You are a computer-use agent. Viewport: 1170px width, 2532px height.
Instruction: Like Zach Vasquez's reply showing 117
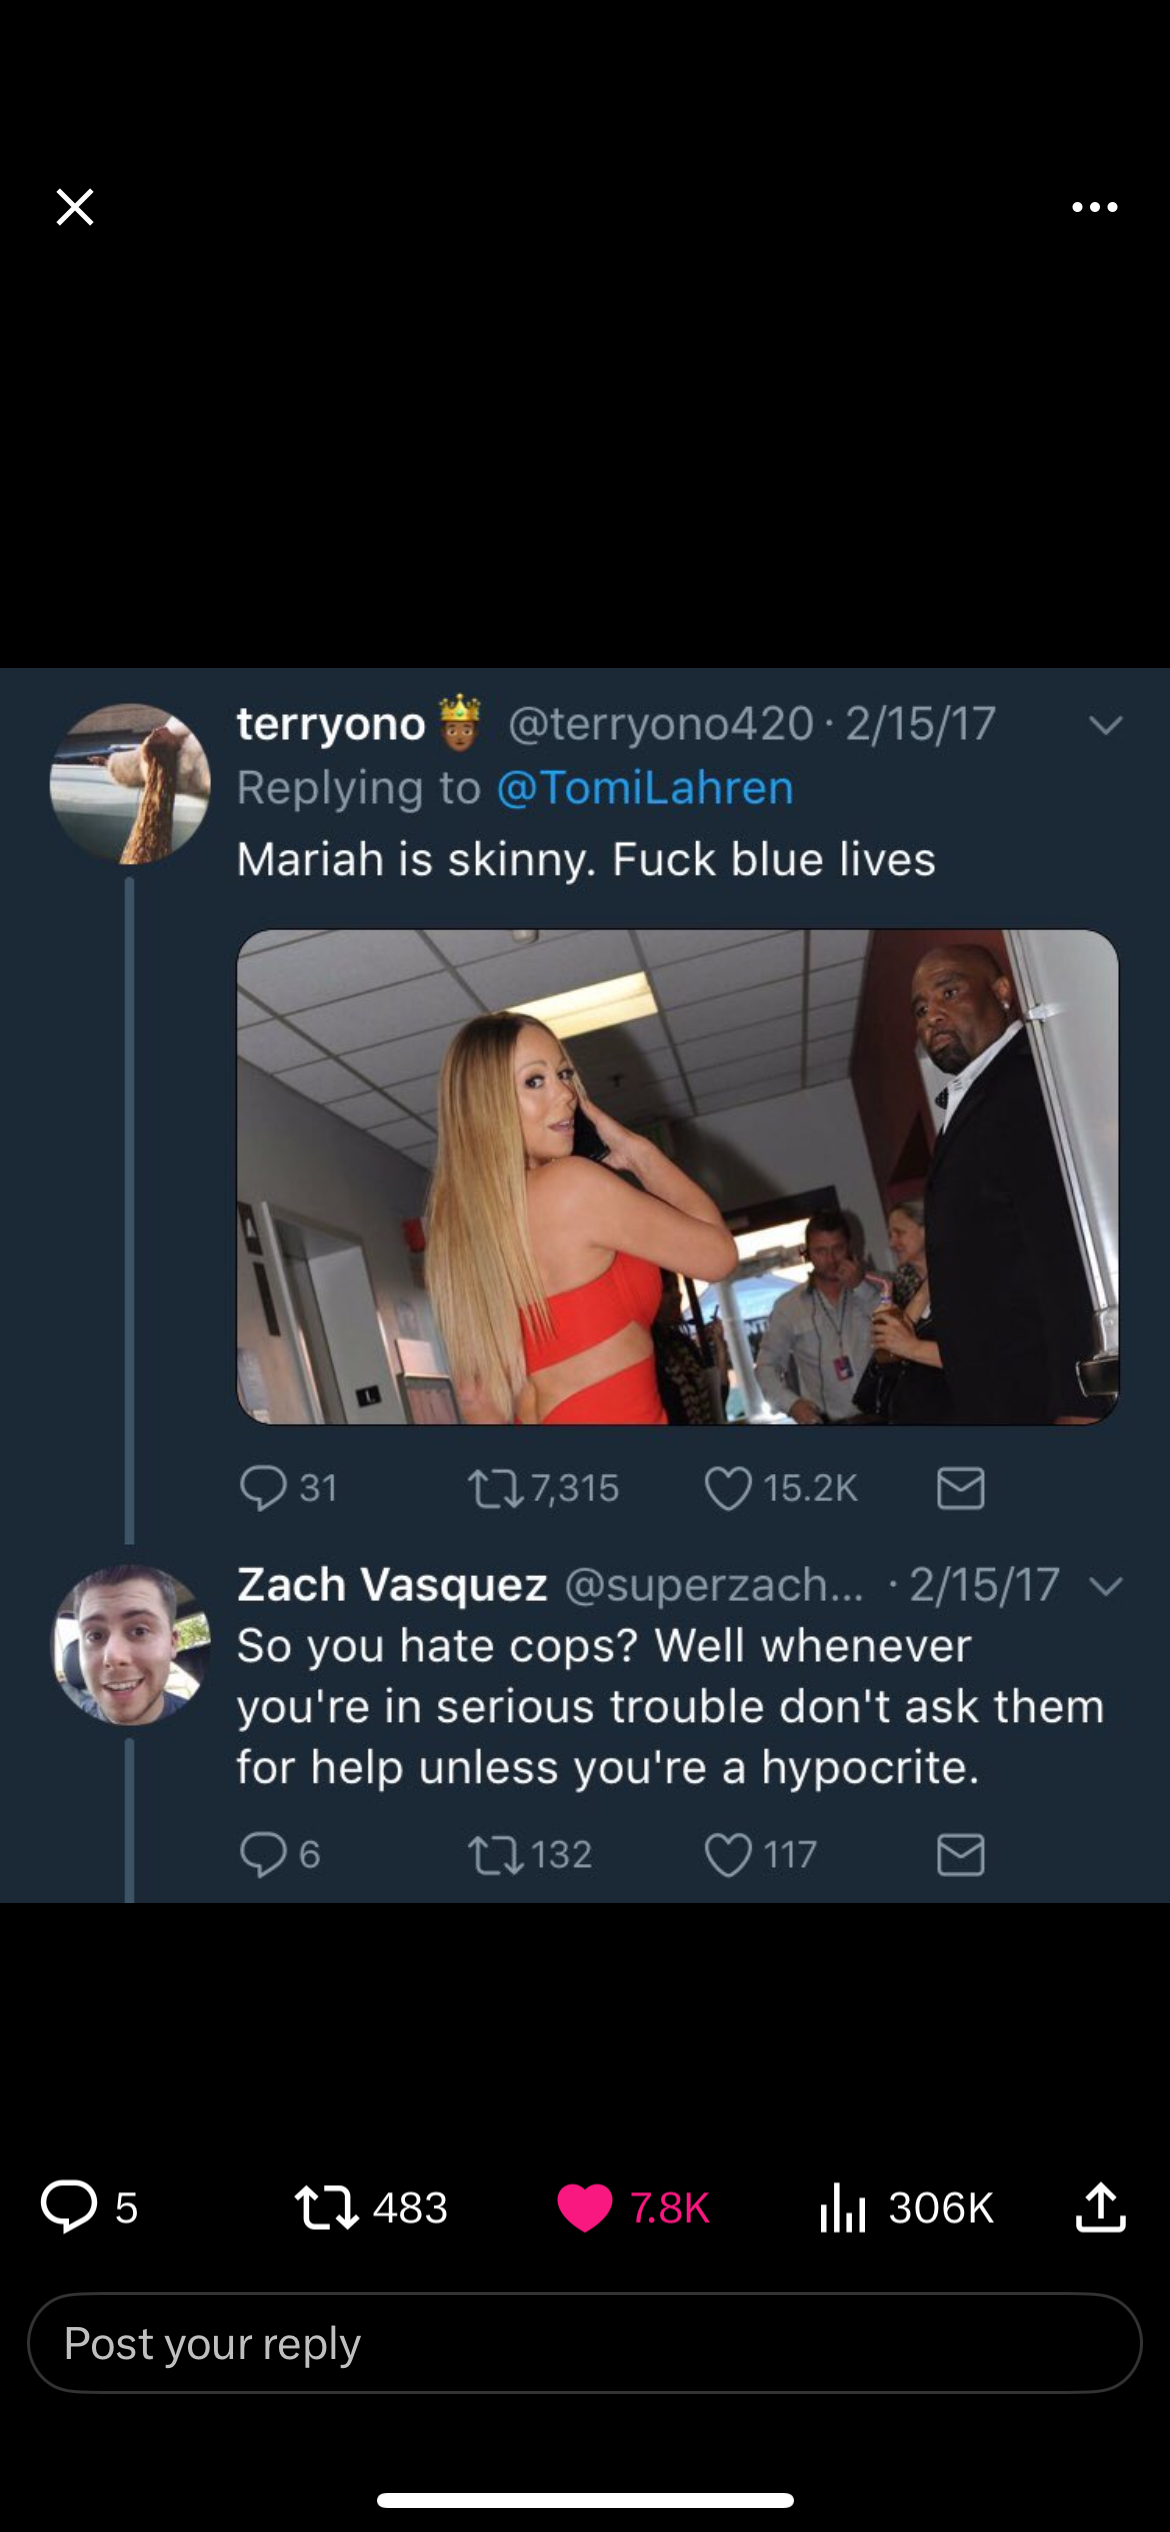tap(728, 1855)
